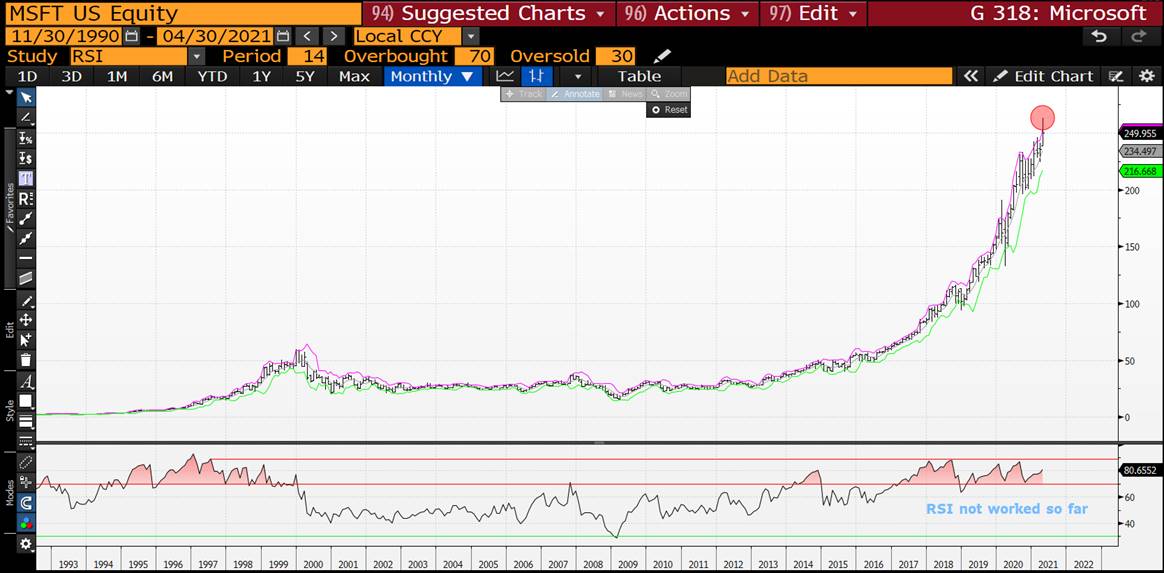Pick the extended line with nodes tool
The image size is (1164, 573).
point(26,238)
